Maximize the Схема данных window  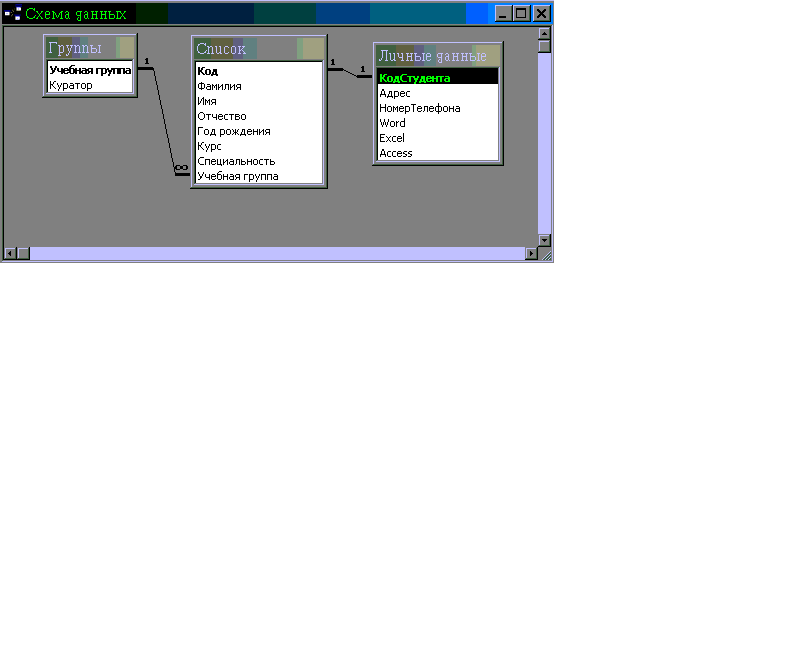(x=521, y=14)
